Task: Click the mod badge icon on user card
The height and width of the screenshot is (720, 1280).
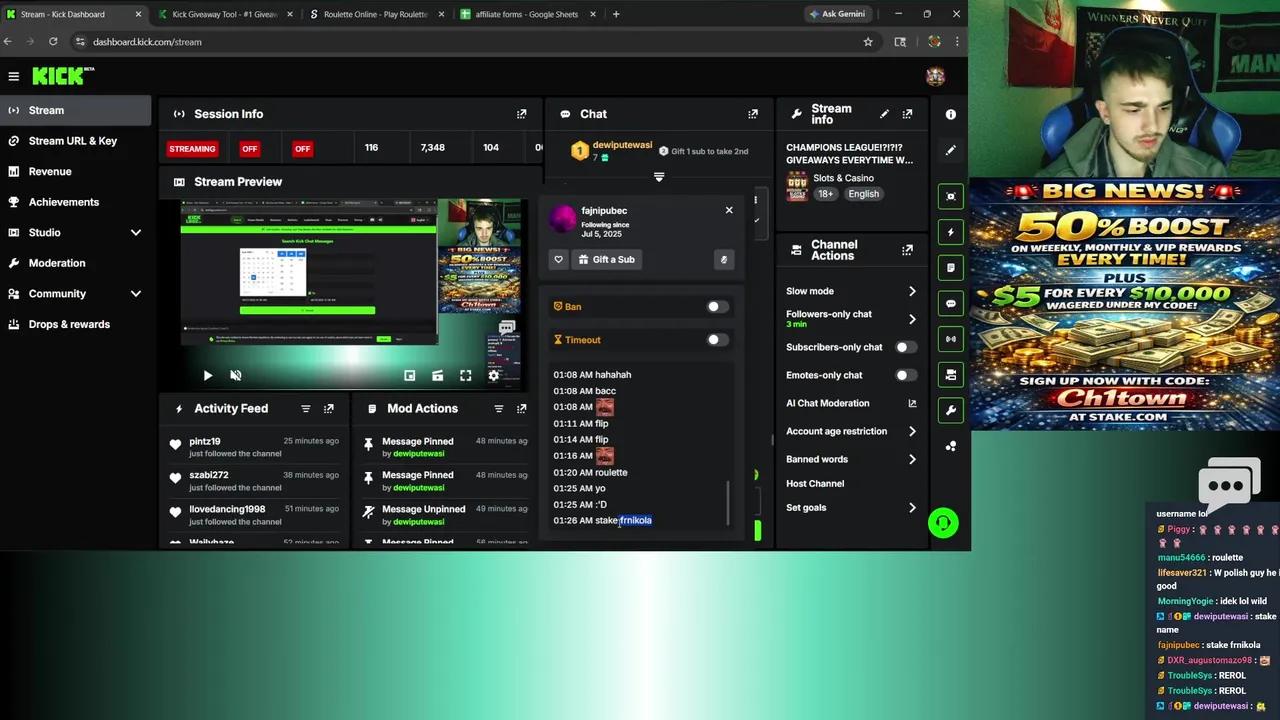Action: click(x=724, y=259)
